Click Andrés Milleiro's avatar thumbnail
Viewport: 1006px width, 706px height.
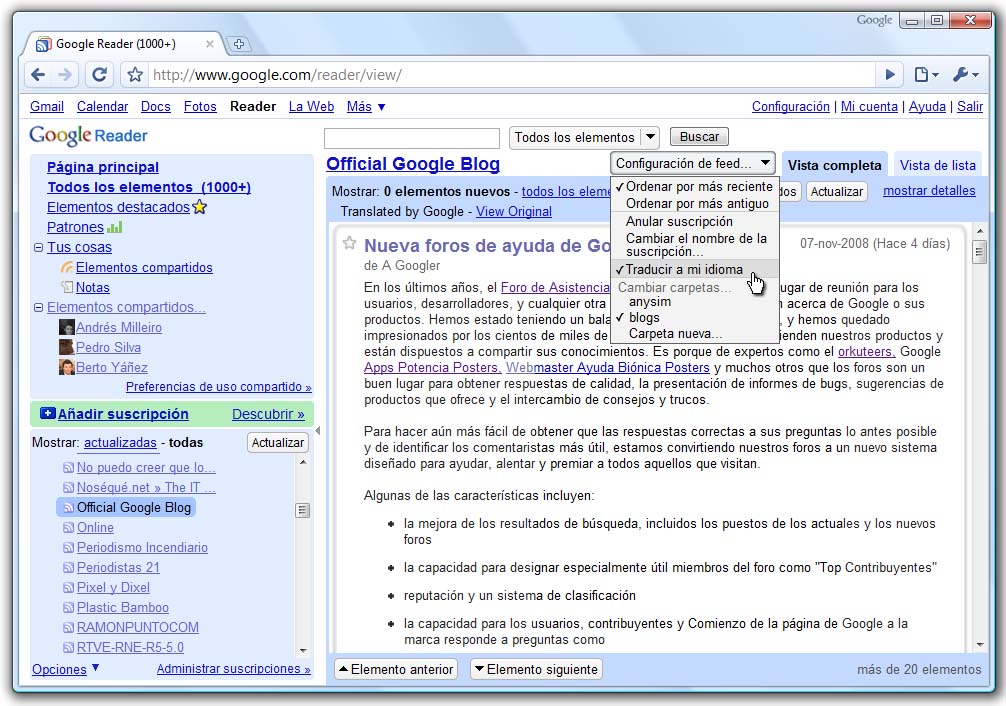[67, 327]
